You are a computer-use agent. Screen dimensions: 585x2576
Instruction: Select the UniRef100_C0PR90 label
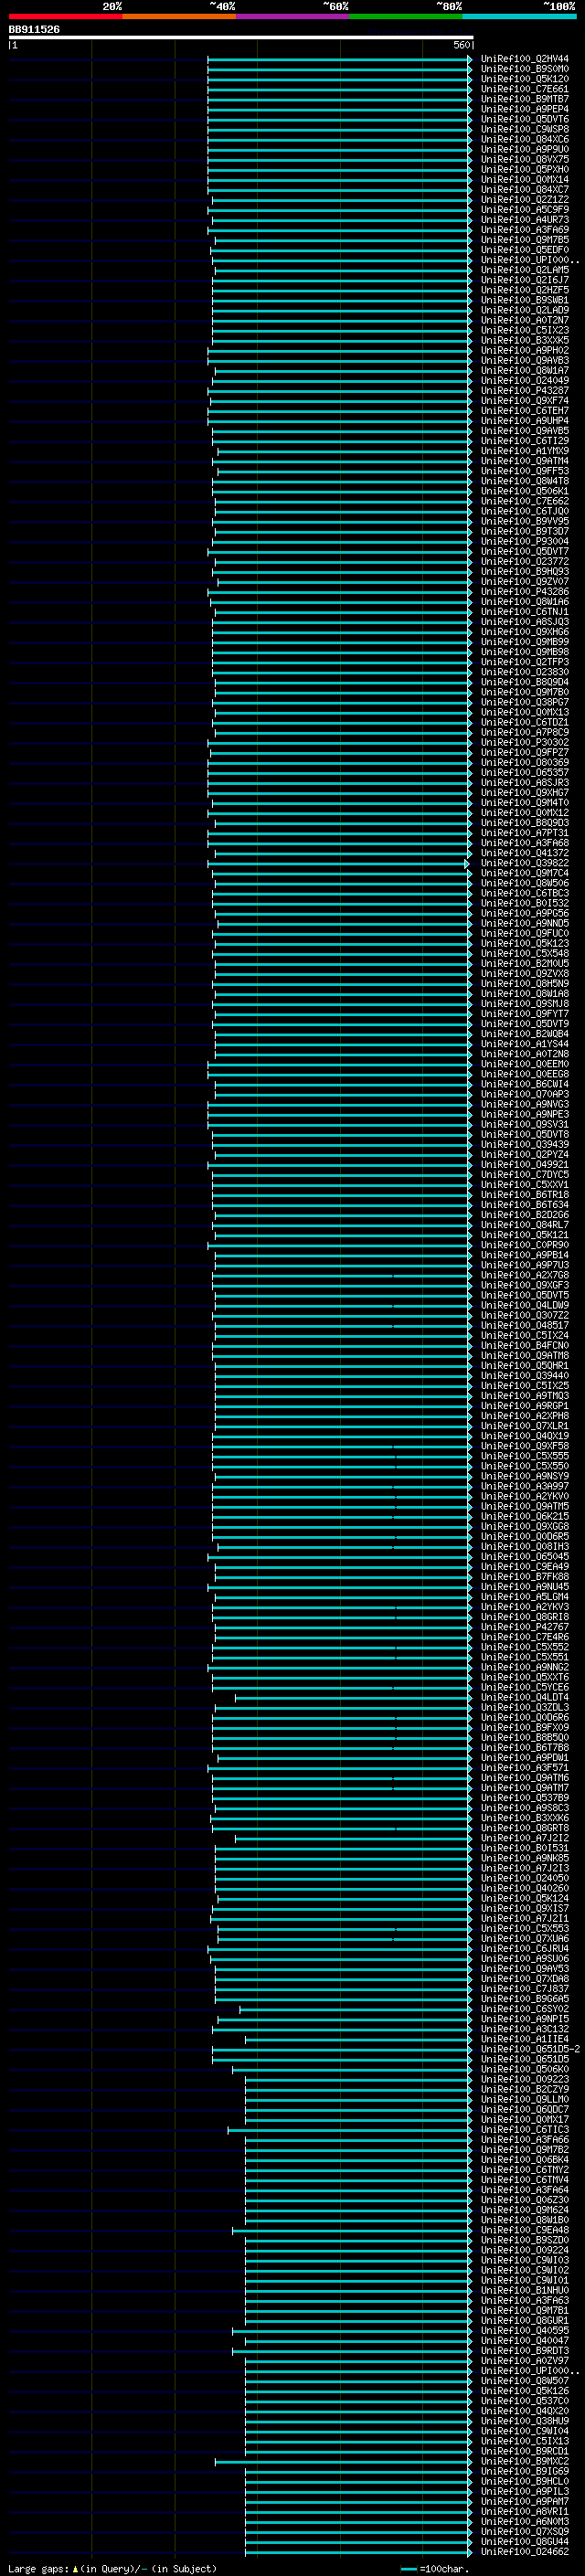pyautogui.click(x=525, y=1245)
